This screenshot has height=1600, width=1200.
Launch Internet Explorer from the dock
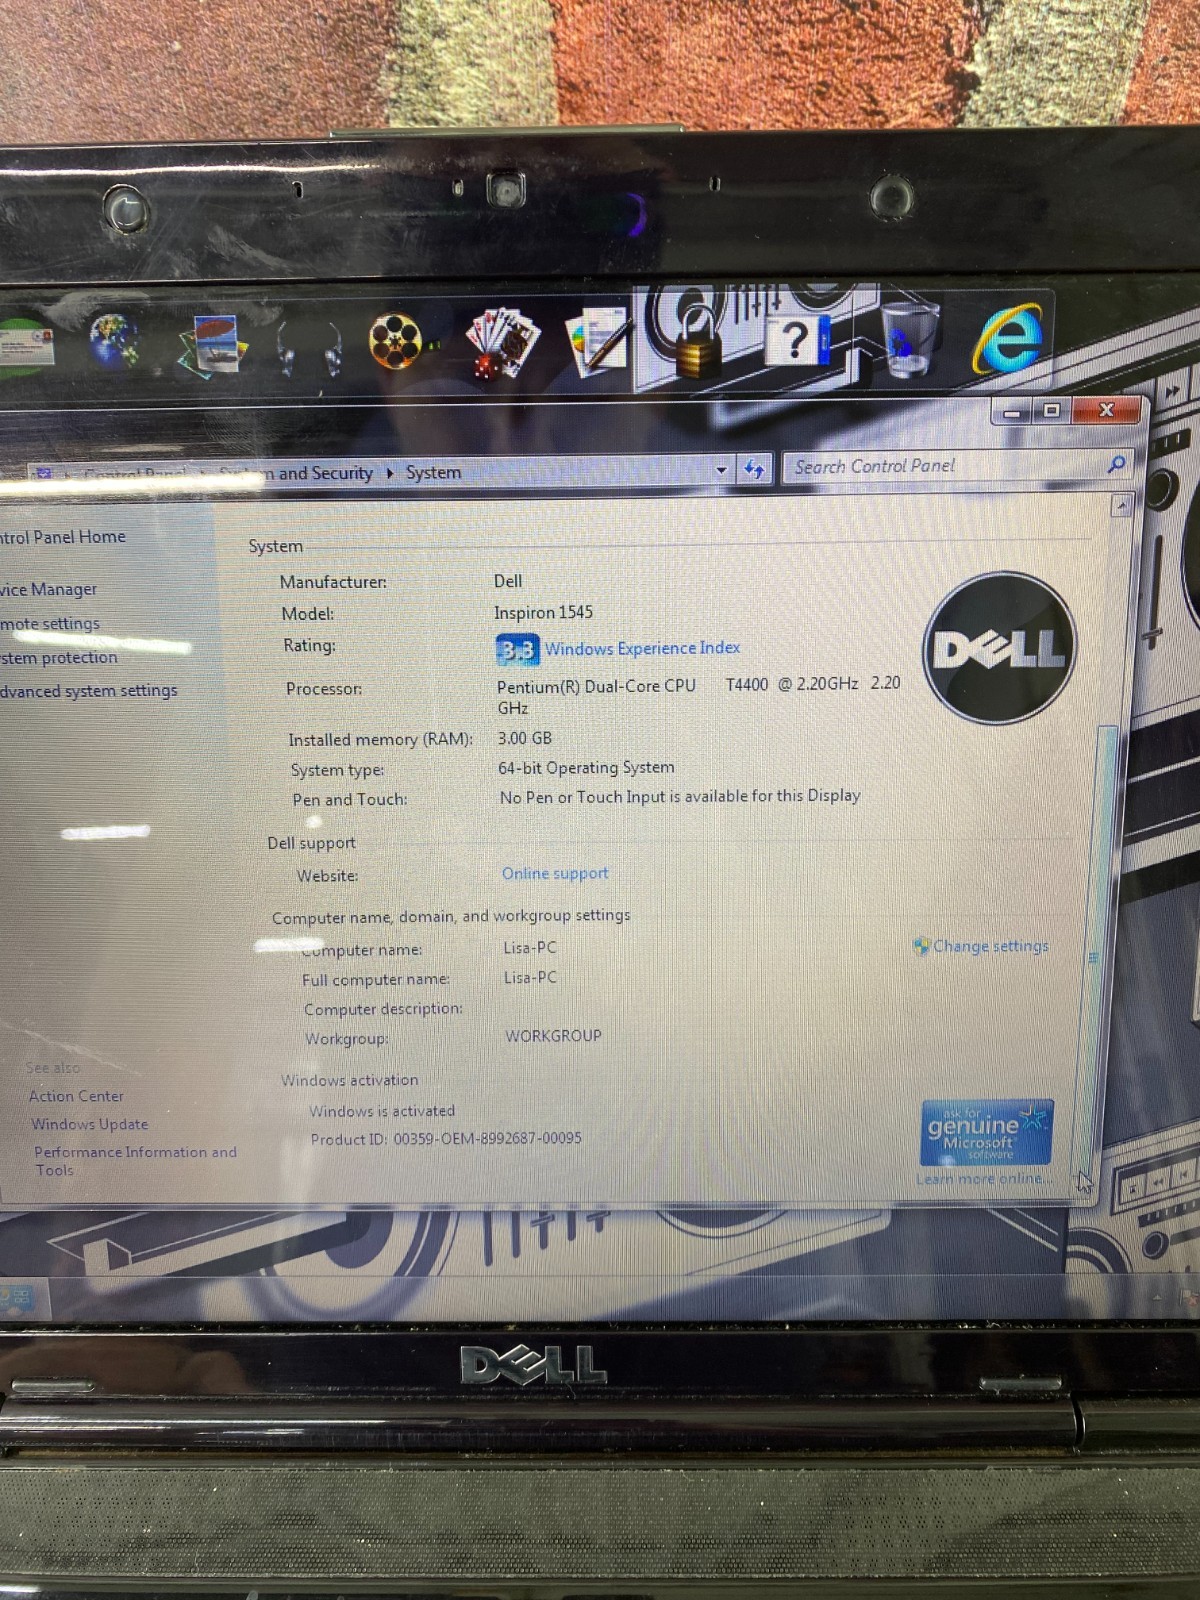[1008, 340]
